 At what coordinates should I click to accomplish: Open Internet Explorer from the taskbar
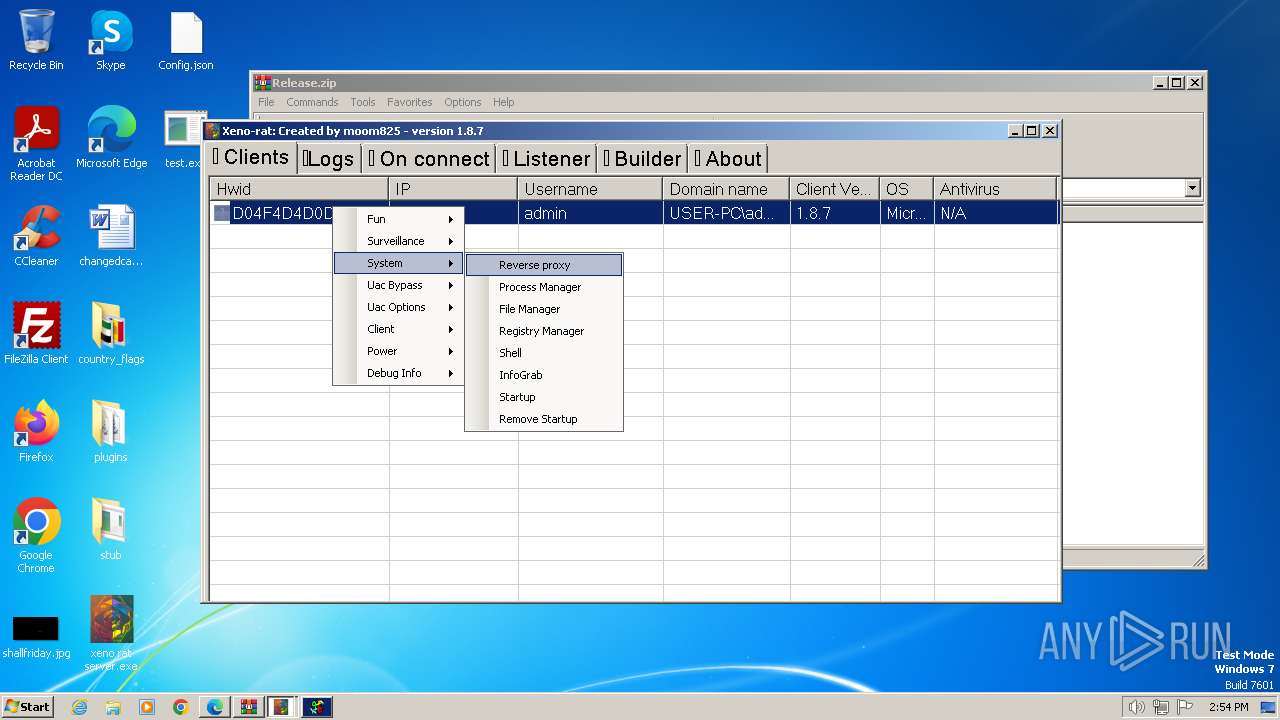79,707
